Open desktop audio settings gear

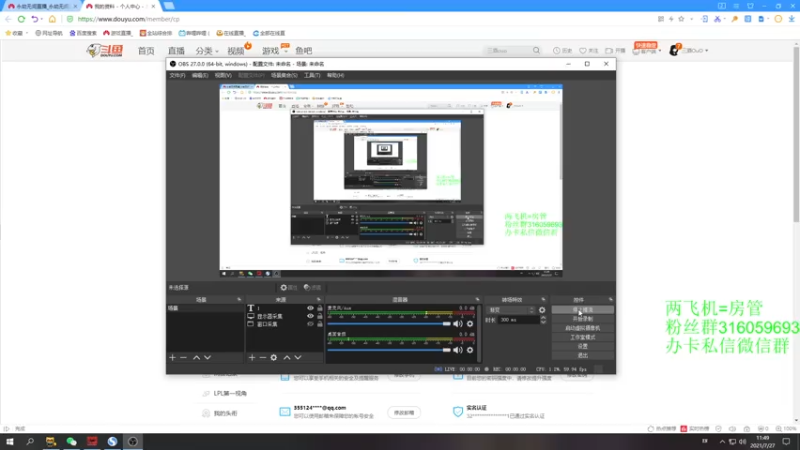470,350
